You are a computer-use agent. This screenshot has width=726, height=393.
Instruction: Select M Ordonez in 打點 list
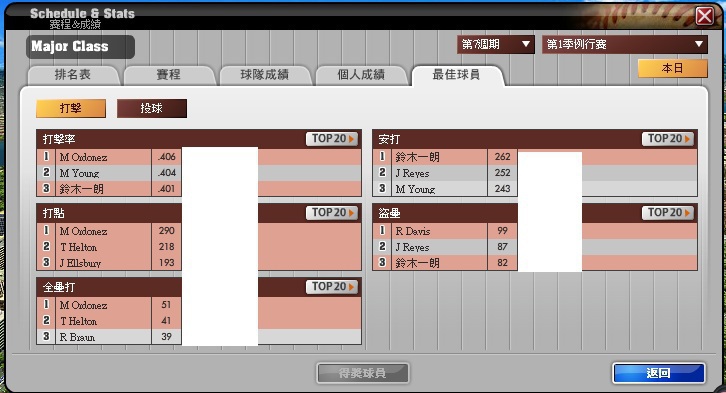coord(83,231)
